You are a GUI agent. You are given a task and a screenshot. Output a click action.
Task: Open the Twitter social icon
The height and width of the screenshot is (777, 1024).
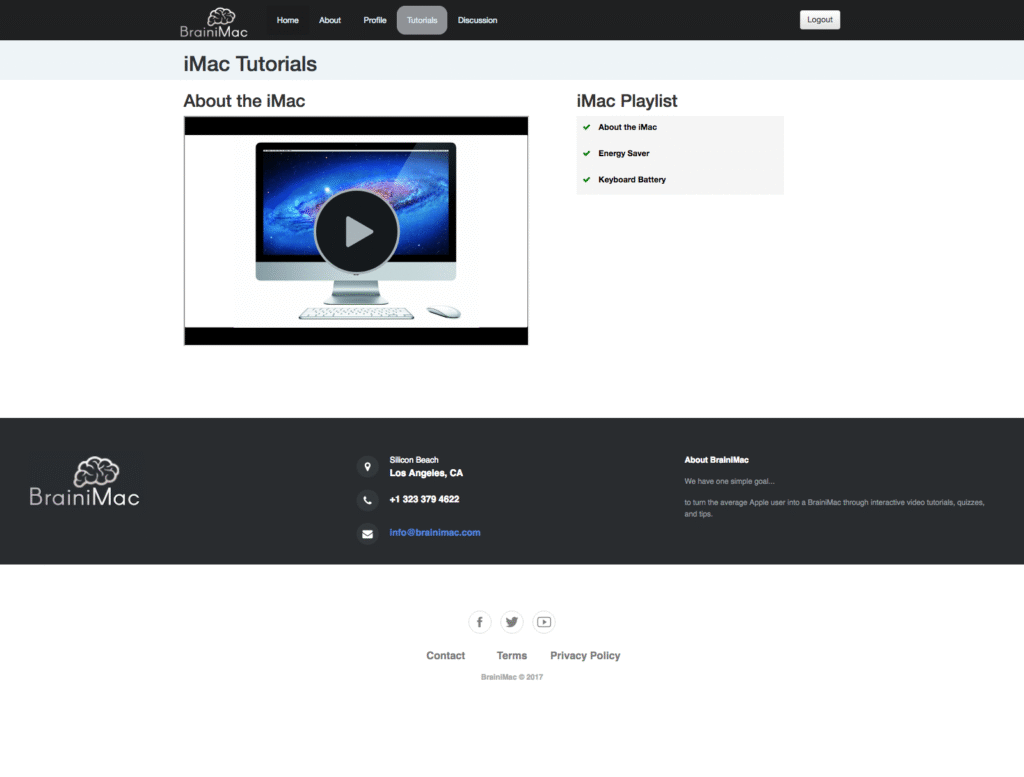(x=512, y=622)
